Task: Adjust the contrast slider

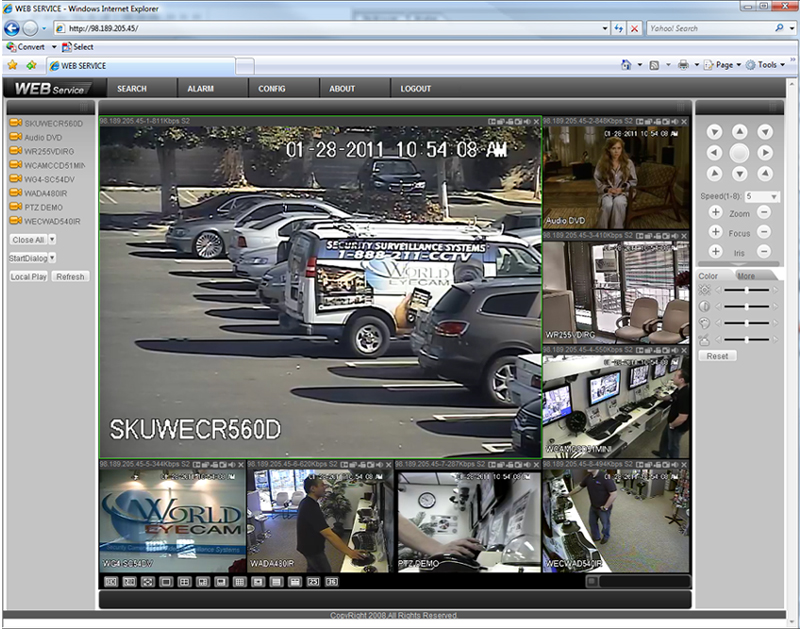Action: pos(746,307)
